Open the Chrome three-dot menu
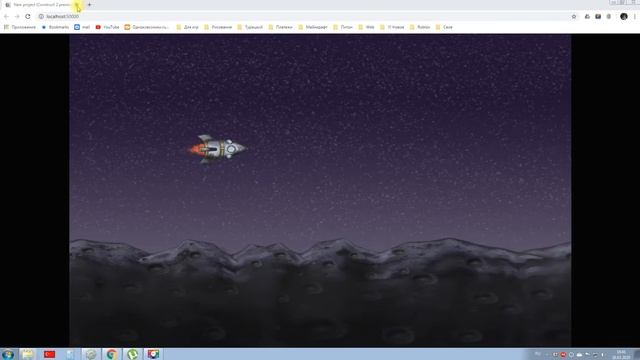 pyautogui.click(x=635, y=16)
